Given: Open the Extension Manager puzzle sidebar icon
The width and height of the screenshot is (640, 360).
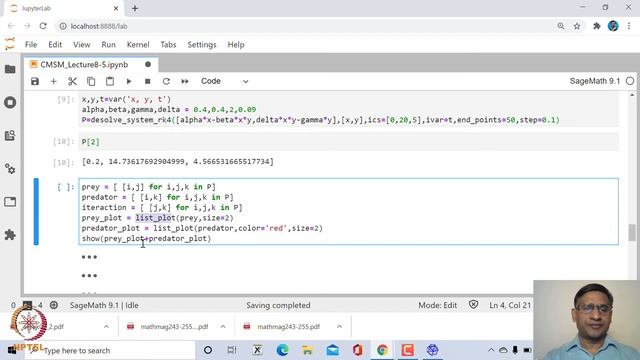Looking at the screenshot, I should 10,235.
